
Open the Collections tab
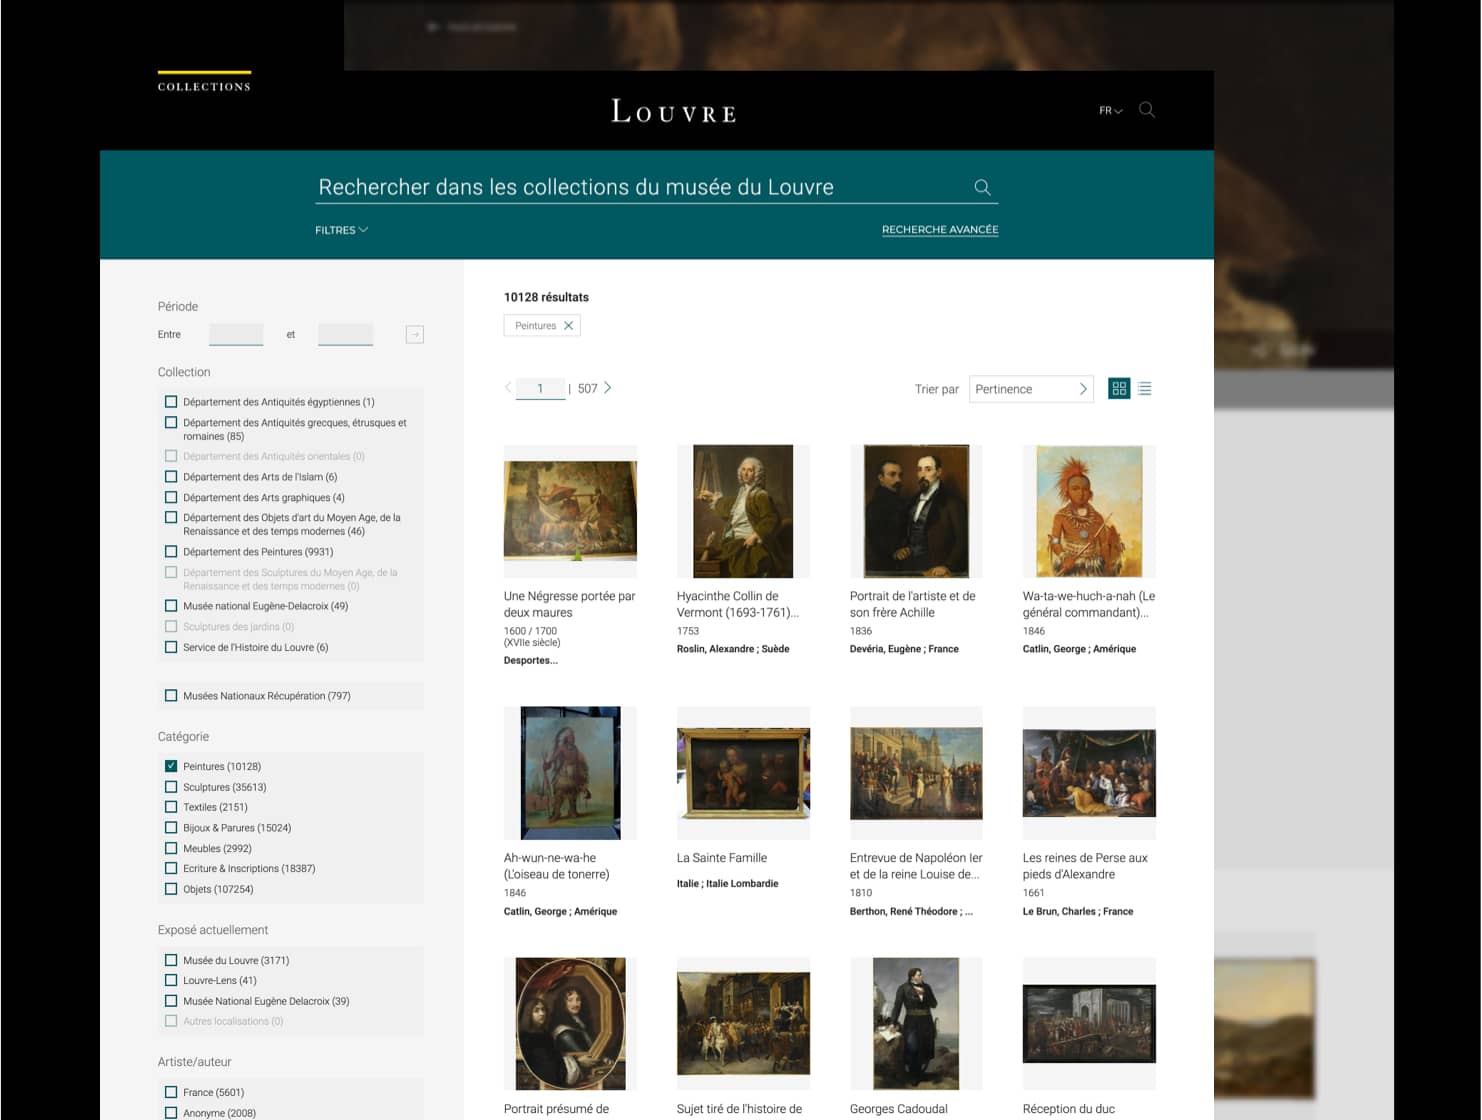pos(204,87)
